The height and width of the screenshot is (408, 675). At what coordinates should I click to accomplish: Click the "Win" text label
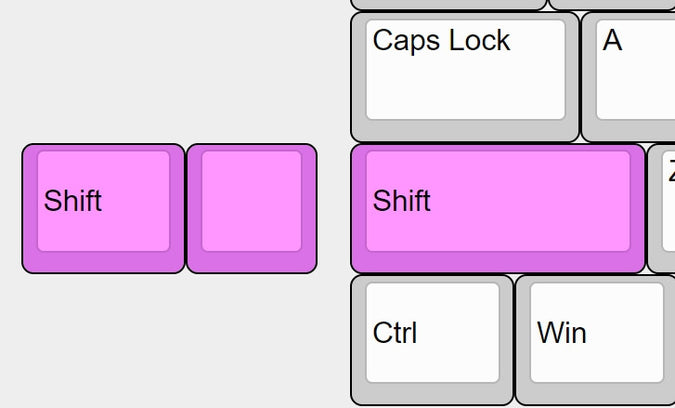[562, 333]
